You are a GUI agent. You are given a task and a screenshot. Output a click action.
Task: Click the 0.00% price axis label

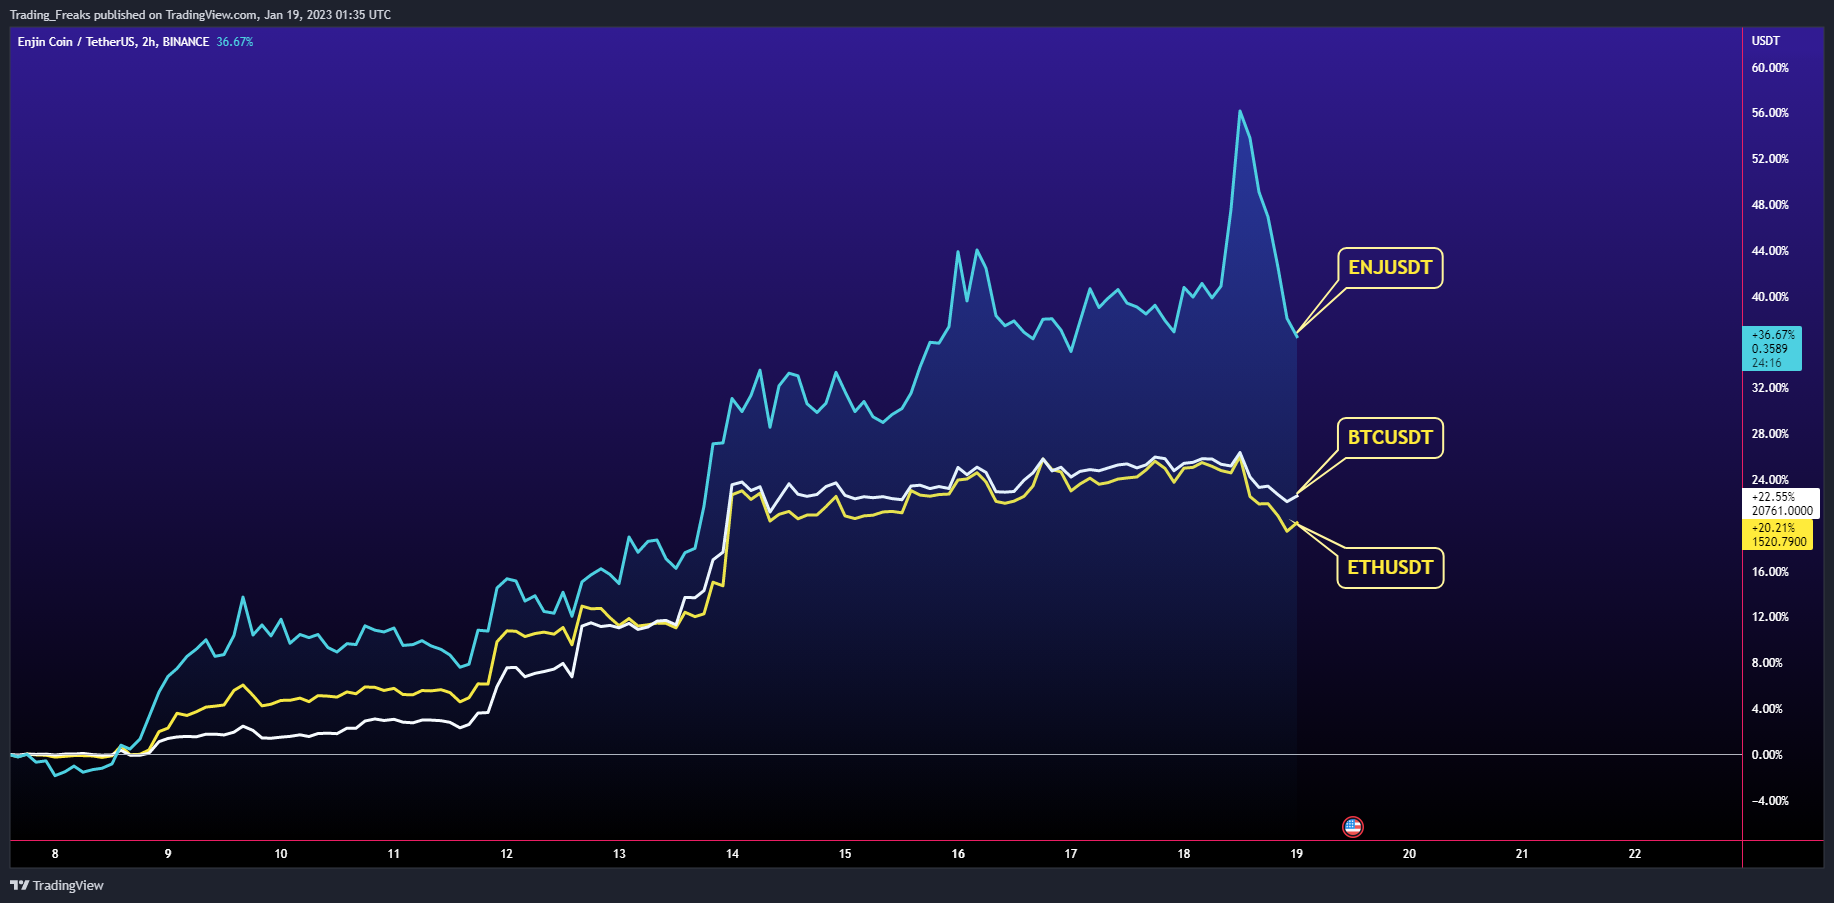click(1767, 755)
